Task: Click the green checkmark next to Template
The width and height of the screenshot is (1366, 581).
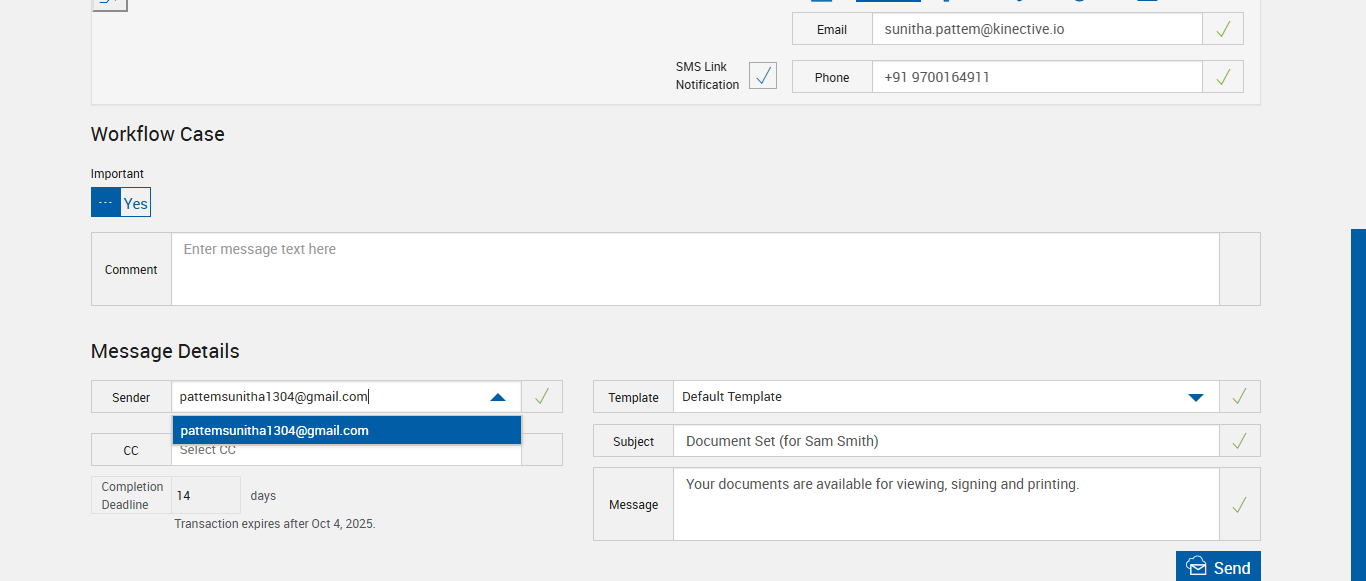Action: [1239, 397]
